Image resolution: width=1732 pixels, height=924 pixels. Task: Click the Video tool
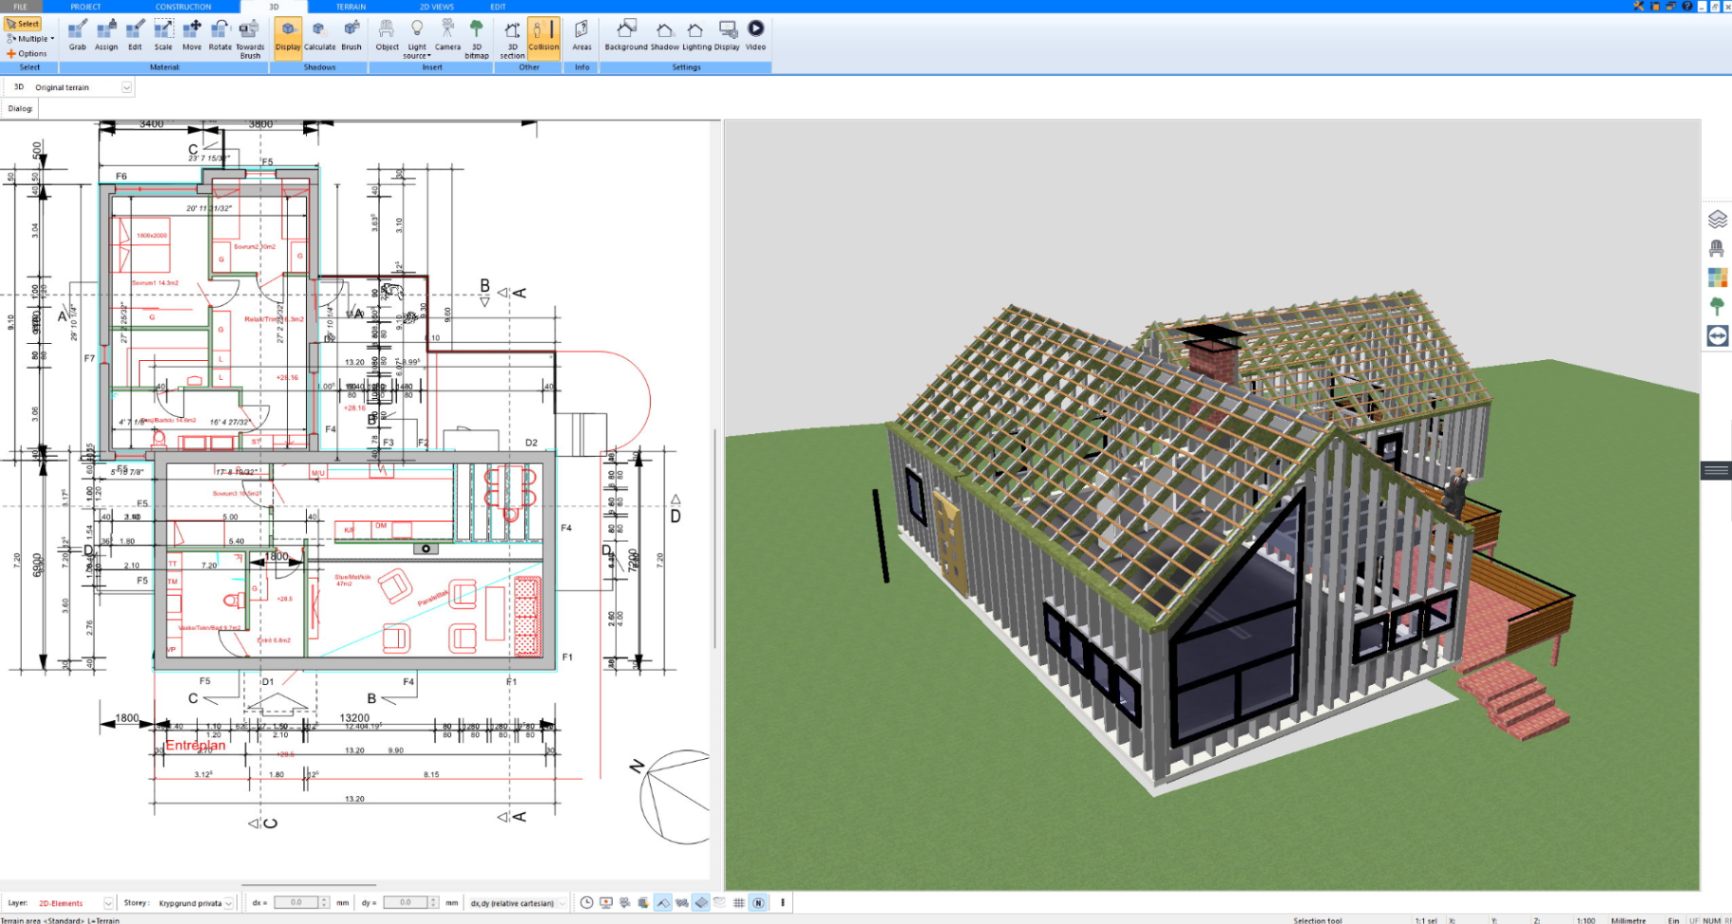(756, 35)
